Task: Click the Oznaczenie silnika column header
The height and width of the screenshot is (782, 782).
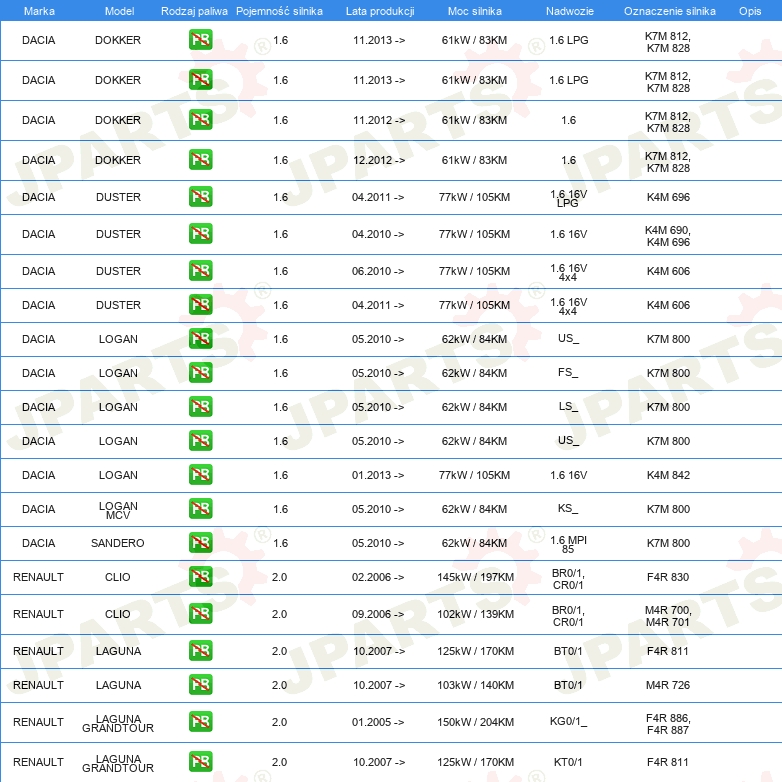Action: pyautogui.click(x=669, y=11)
